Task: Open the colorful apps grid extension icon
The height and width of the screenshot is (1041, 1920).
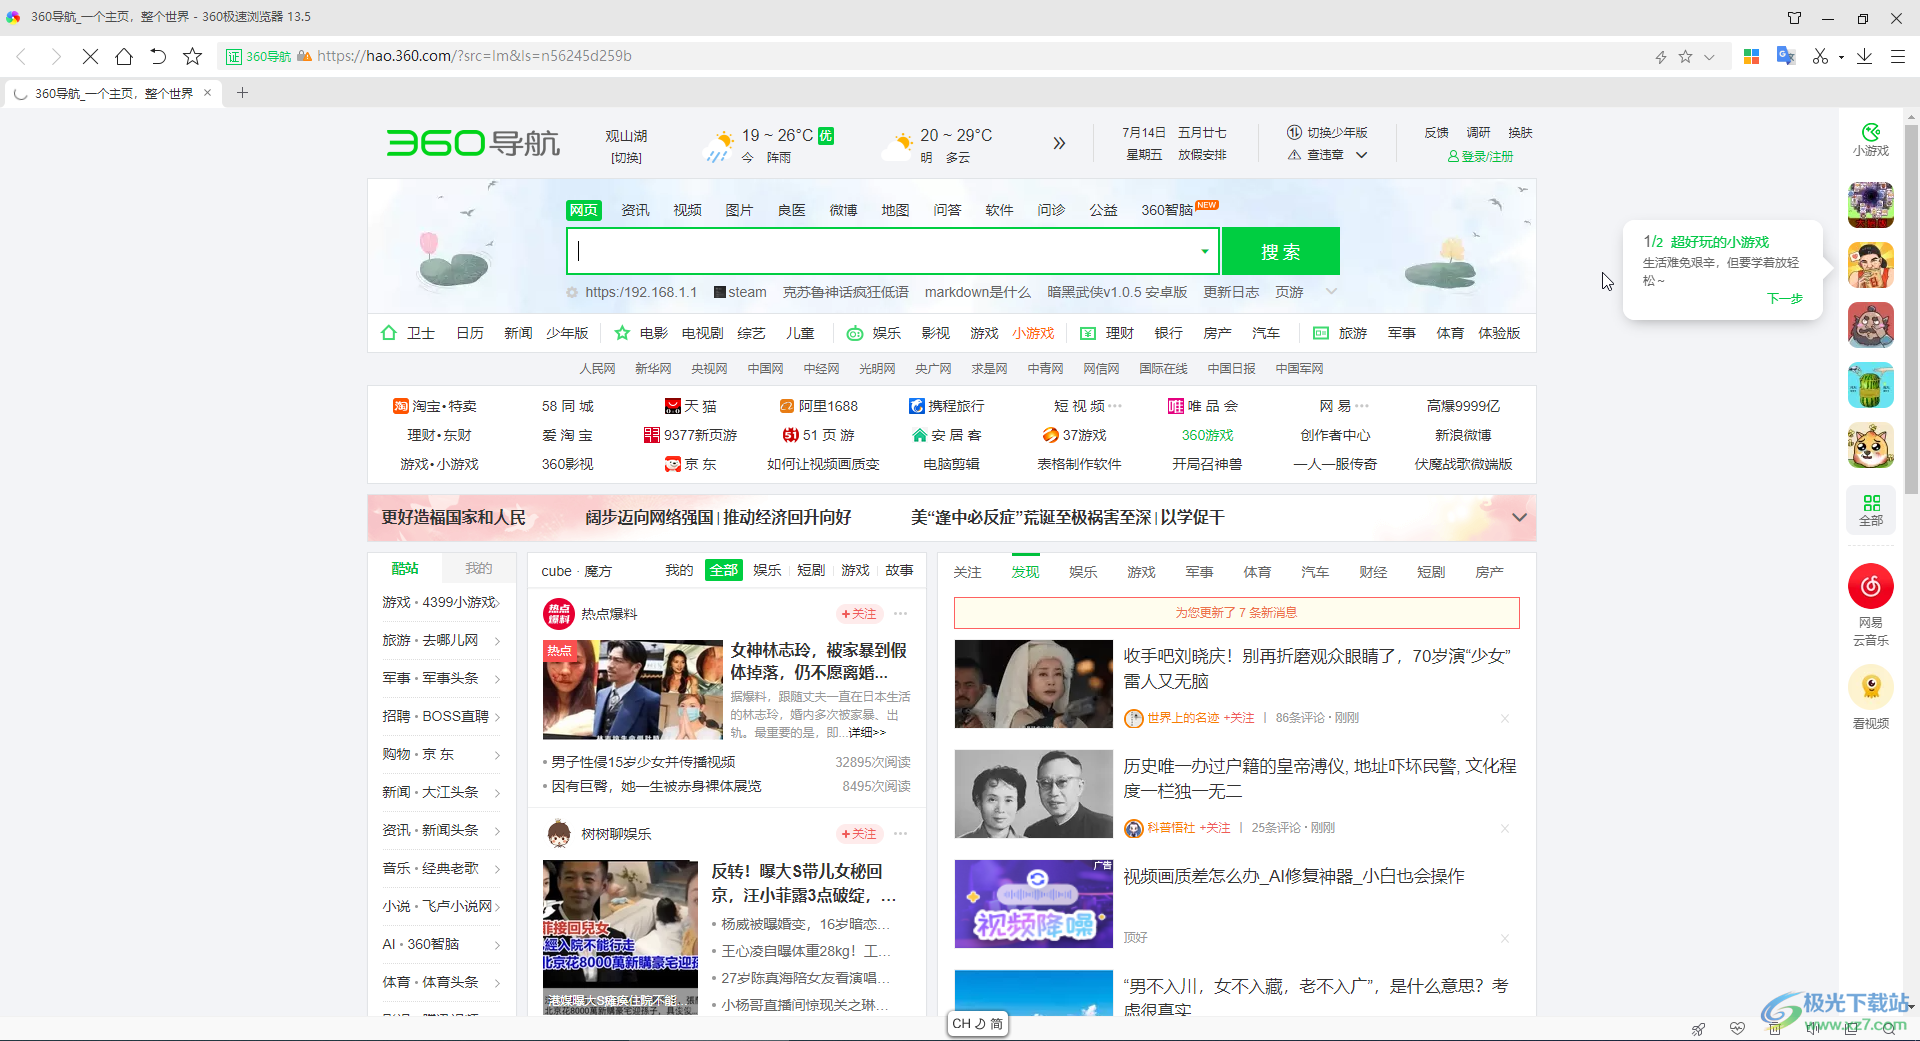Action: tap(1751, 56)
